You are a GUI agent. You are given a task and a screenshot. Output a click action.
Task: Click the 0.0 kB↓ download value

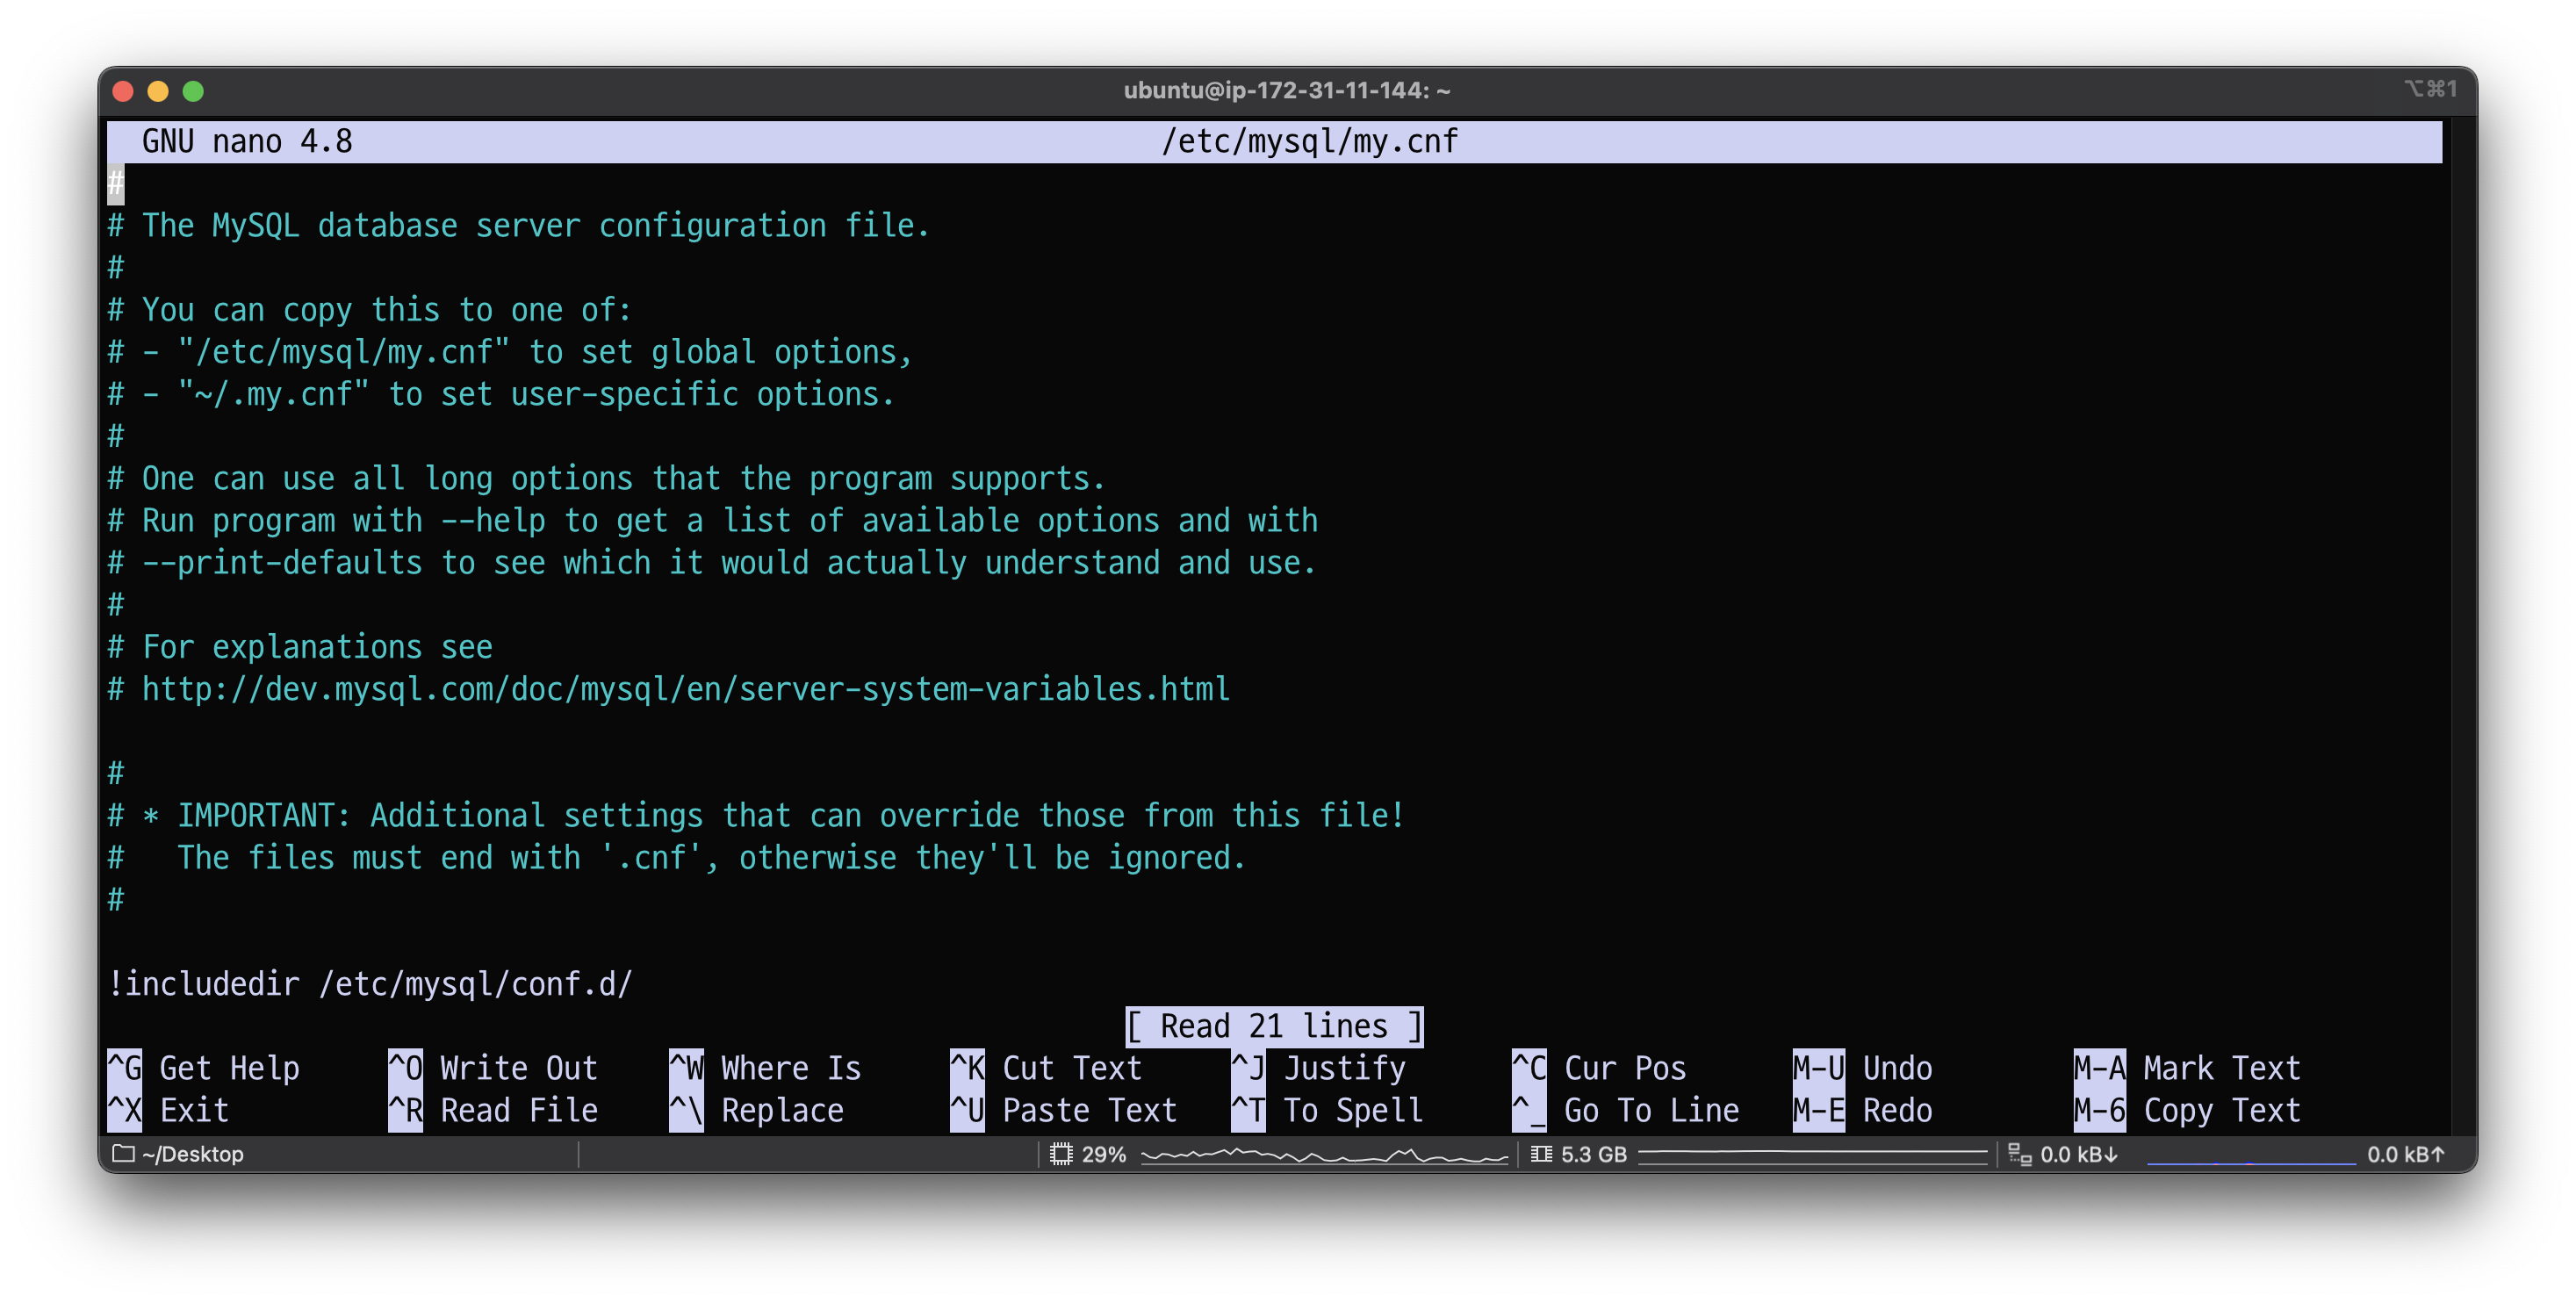(2079, 1154)
